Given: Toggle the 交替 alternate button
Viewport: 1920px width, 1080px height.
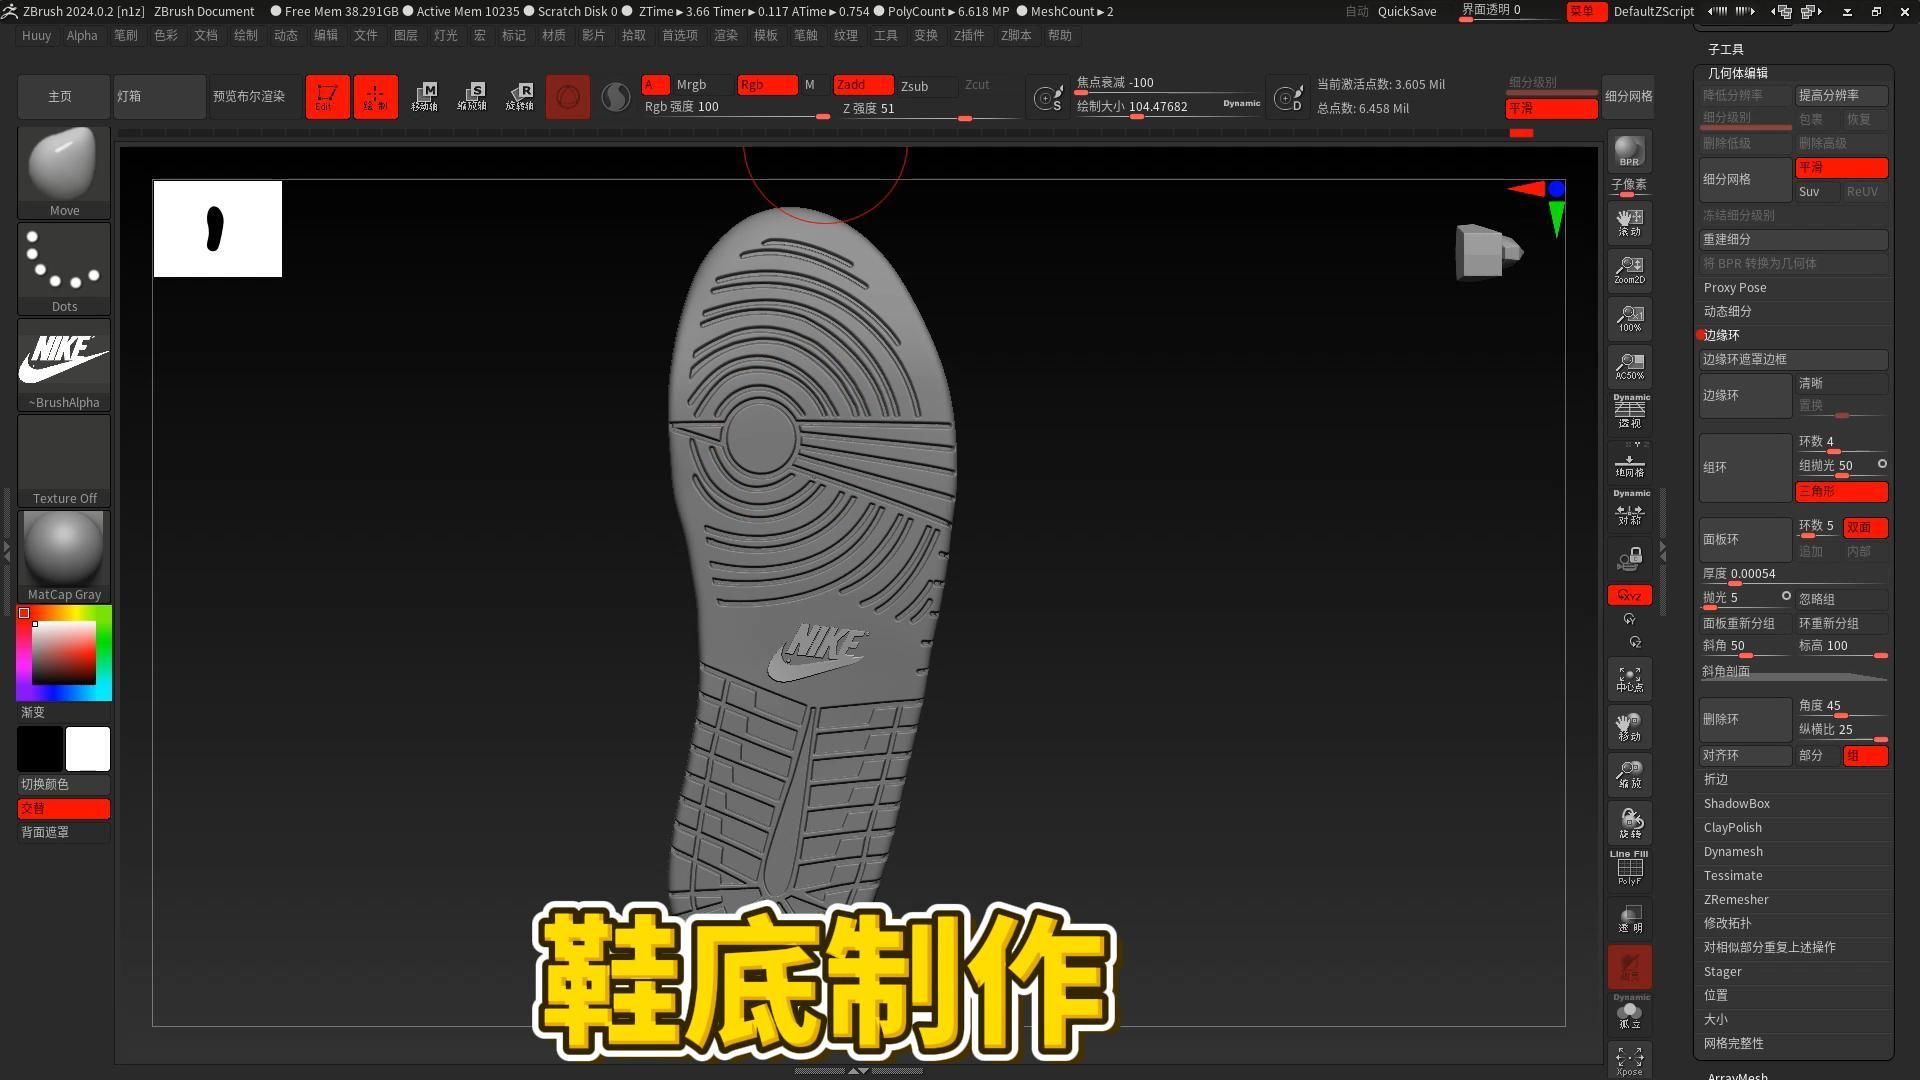Looking at the screenshot, I should tap(64, 809).
